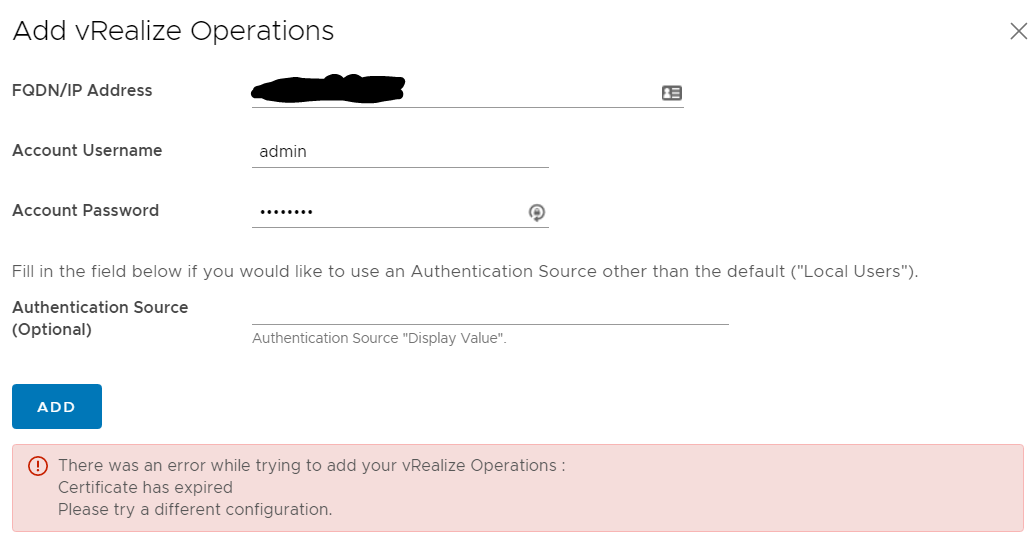
Task: Focus the Account Username field containing admin
Action: pyautogui.click(x=400, y=152)
